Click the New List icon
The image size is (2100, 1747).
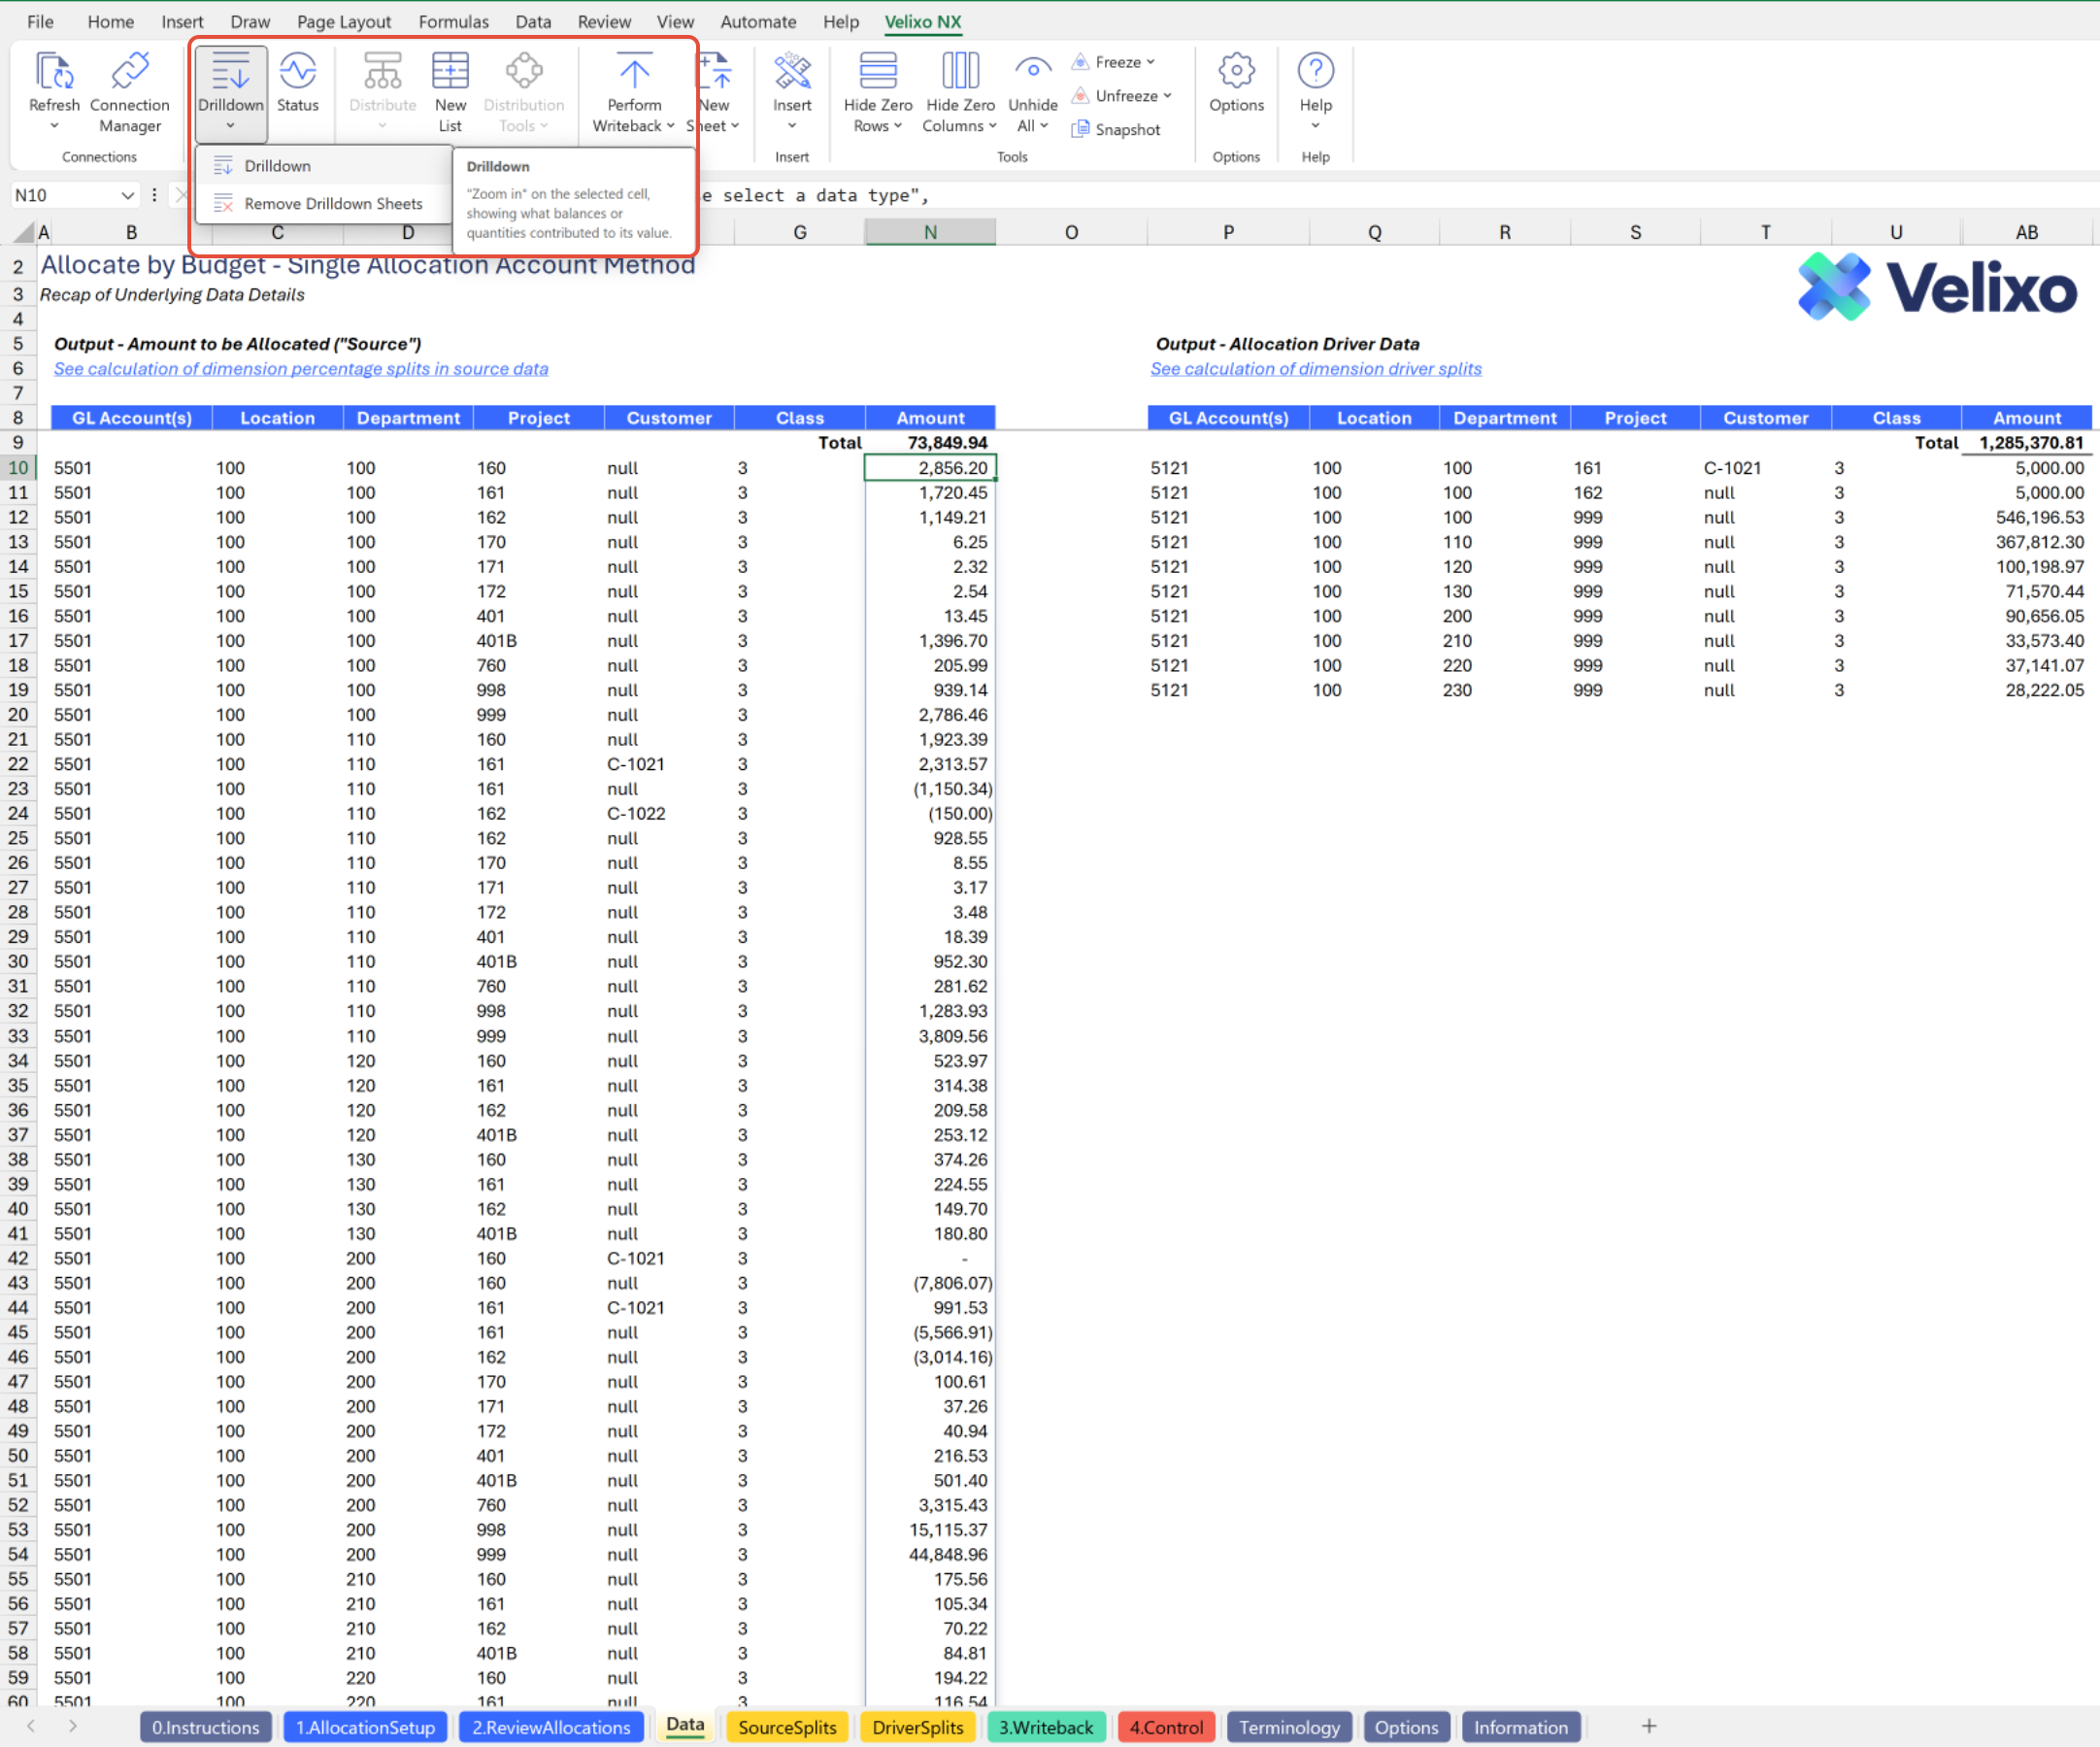[450, 73]
